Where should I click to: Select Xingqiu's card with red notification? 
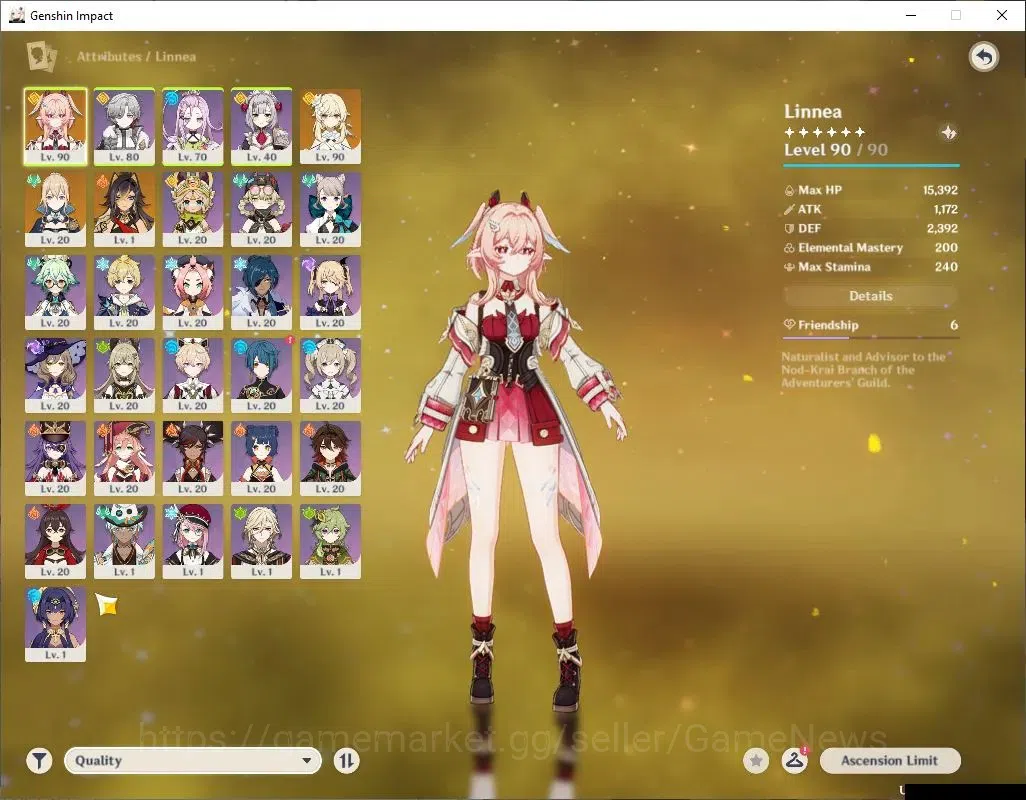tap(262, 375)
